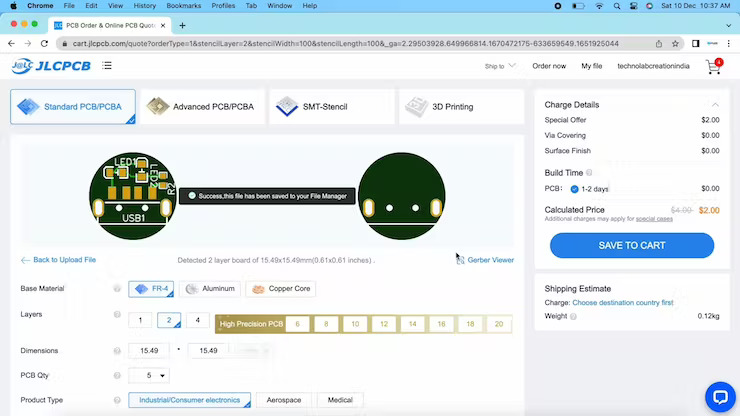Click the Base Material help icon
740x416 pixels.
tap(117, 289)
